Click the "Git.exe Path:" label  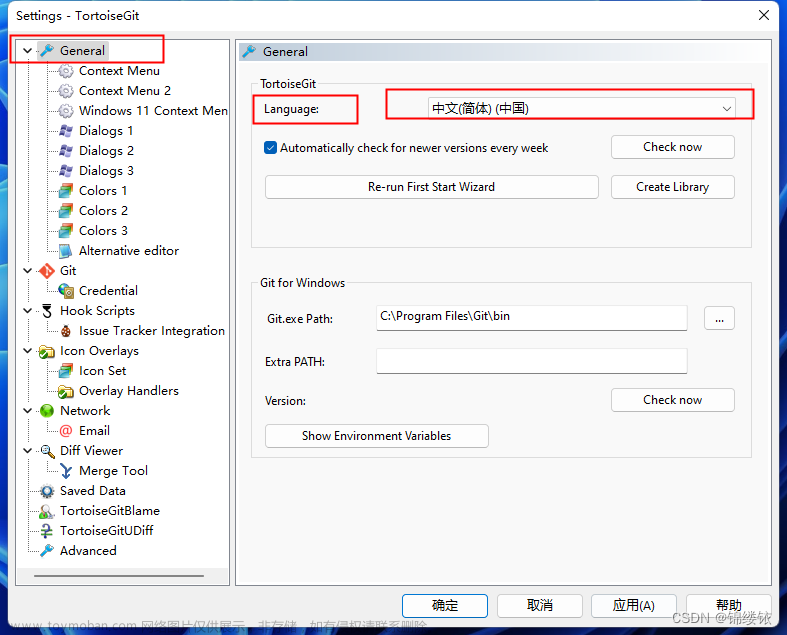(300, 319)
